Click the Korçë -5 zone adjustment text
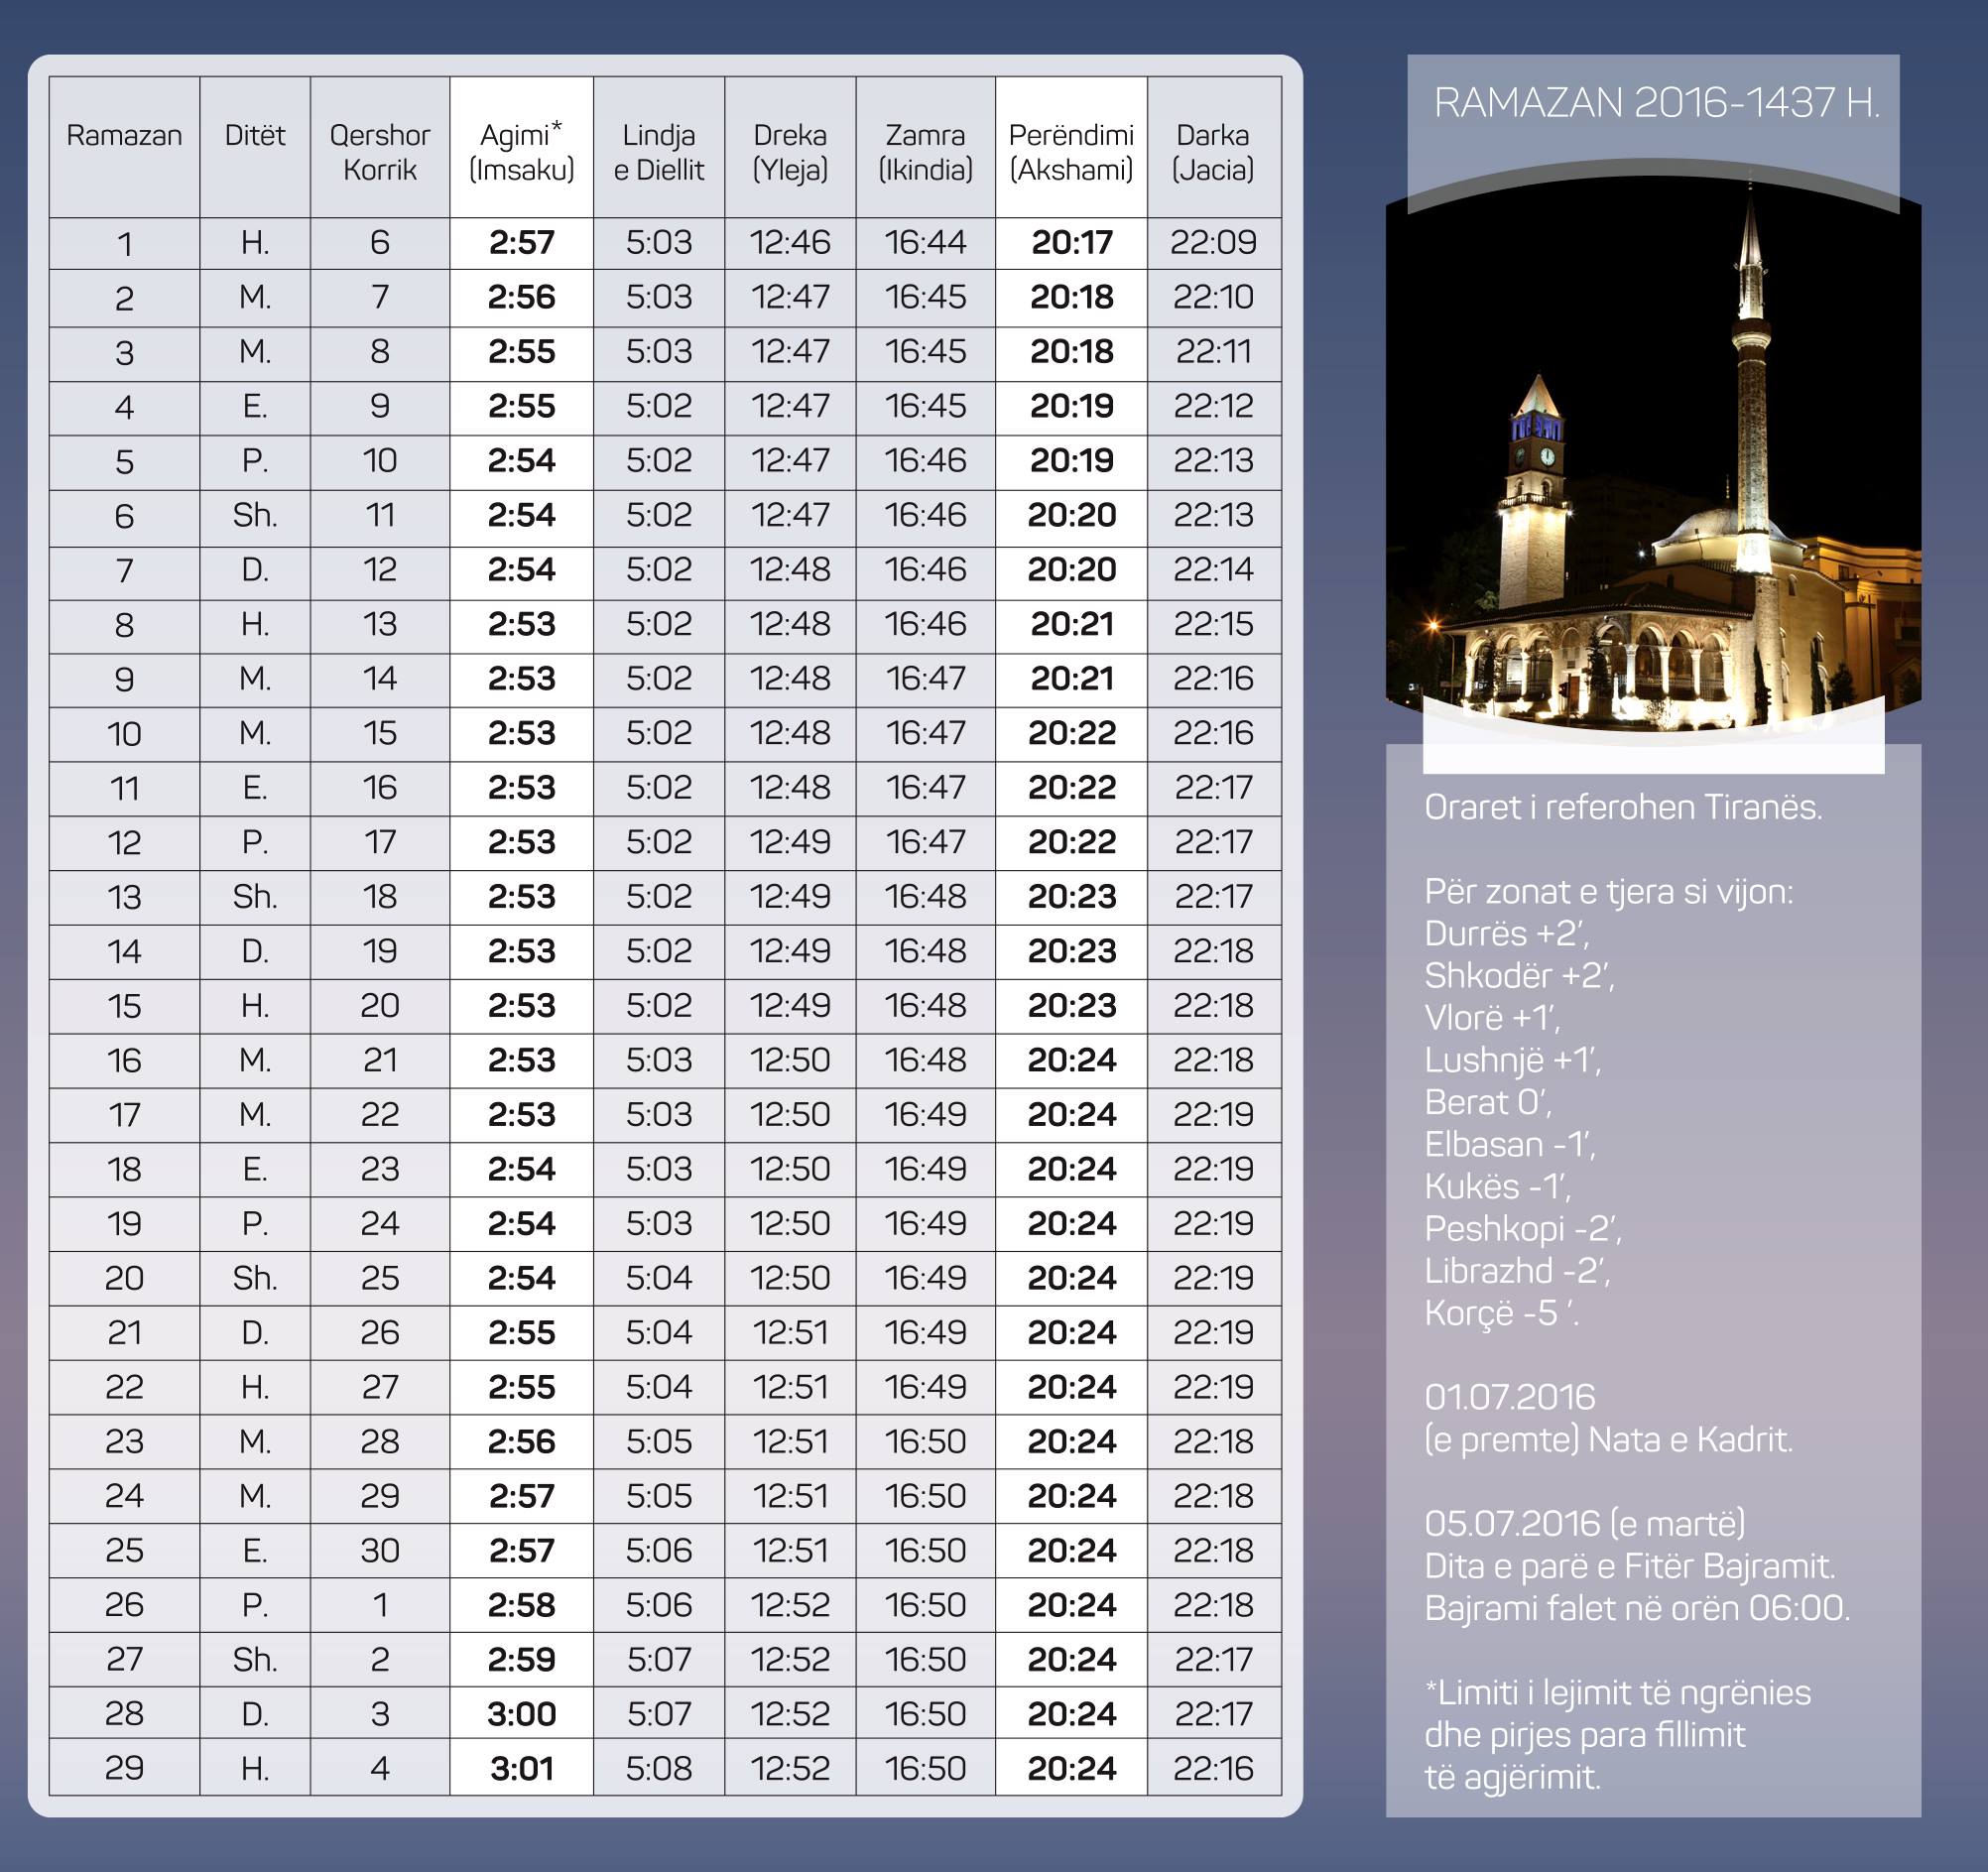Viewport: 1988px width, 1872px height. pyautogui.click(x=1500, y=1313)
